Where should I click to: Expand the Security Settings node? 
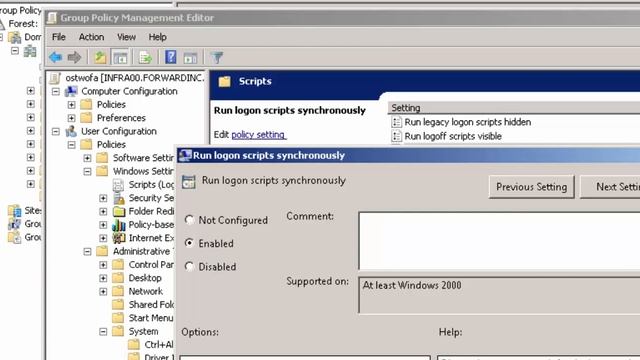pyautogui.click(x=103, y=198)
